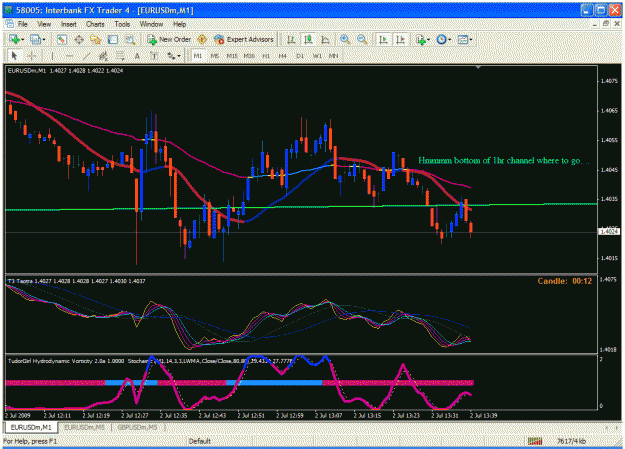The image size is (625, 449).
Task: Open the Tools menu
Action: point(122,24)
